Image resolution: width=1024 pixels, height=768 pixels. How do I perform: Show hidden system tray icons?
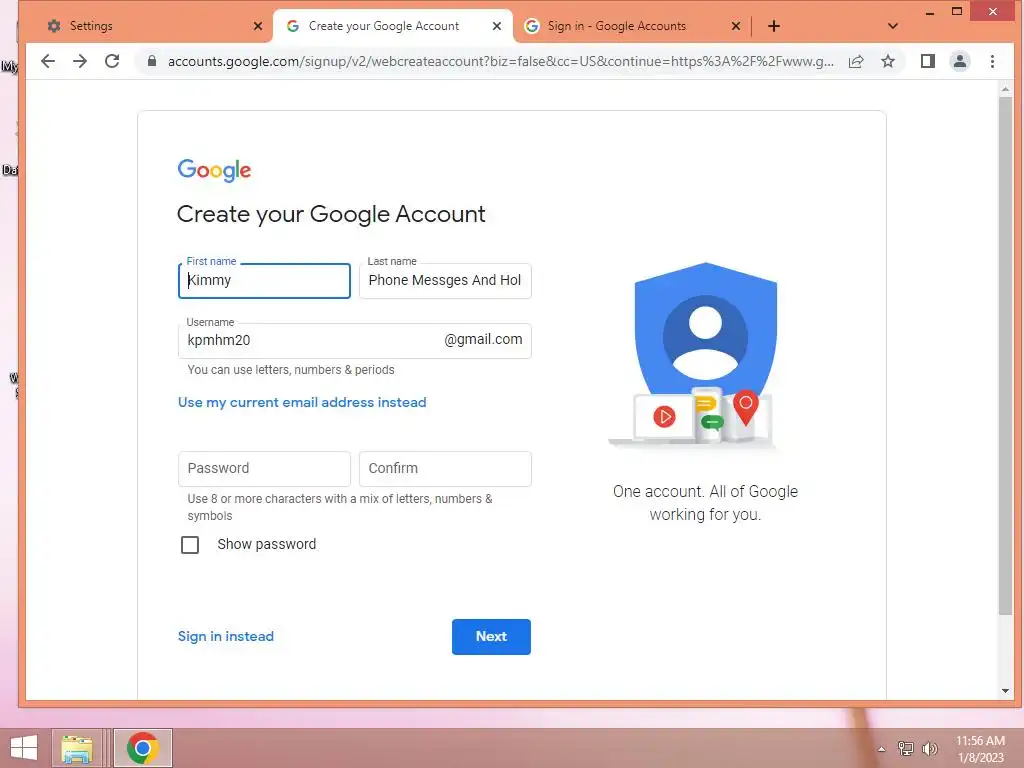[882, 749]
